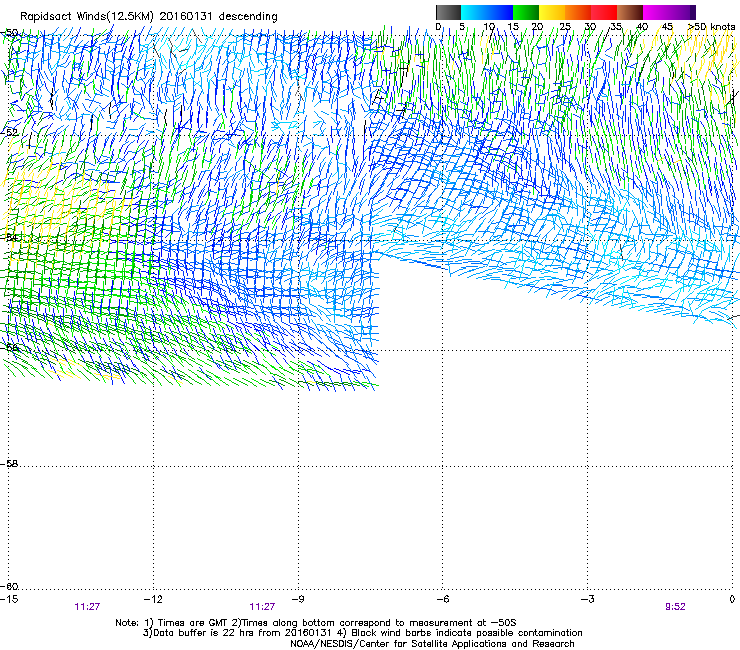The height and width of the screenshot is (650, 740).
Task: Click the '25' legend scale label
Action: (565, 26)
